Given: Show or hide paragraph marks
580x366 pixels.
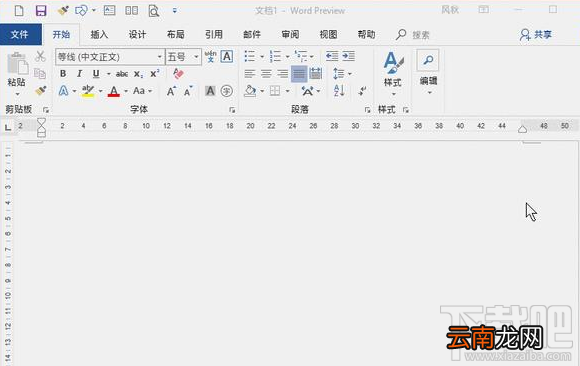Looking at the screenshot, I should pos(362,91).
